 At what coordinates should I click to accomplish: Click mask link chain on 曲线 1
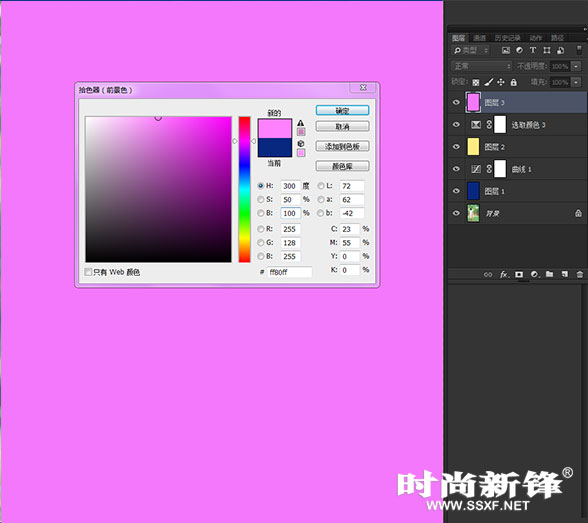tap(489, 169)
